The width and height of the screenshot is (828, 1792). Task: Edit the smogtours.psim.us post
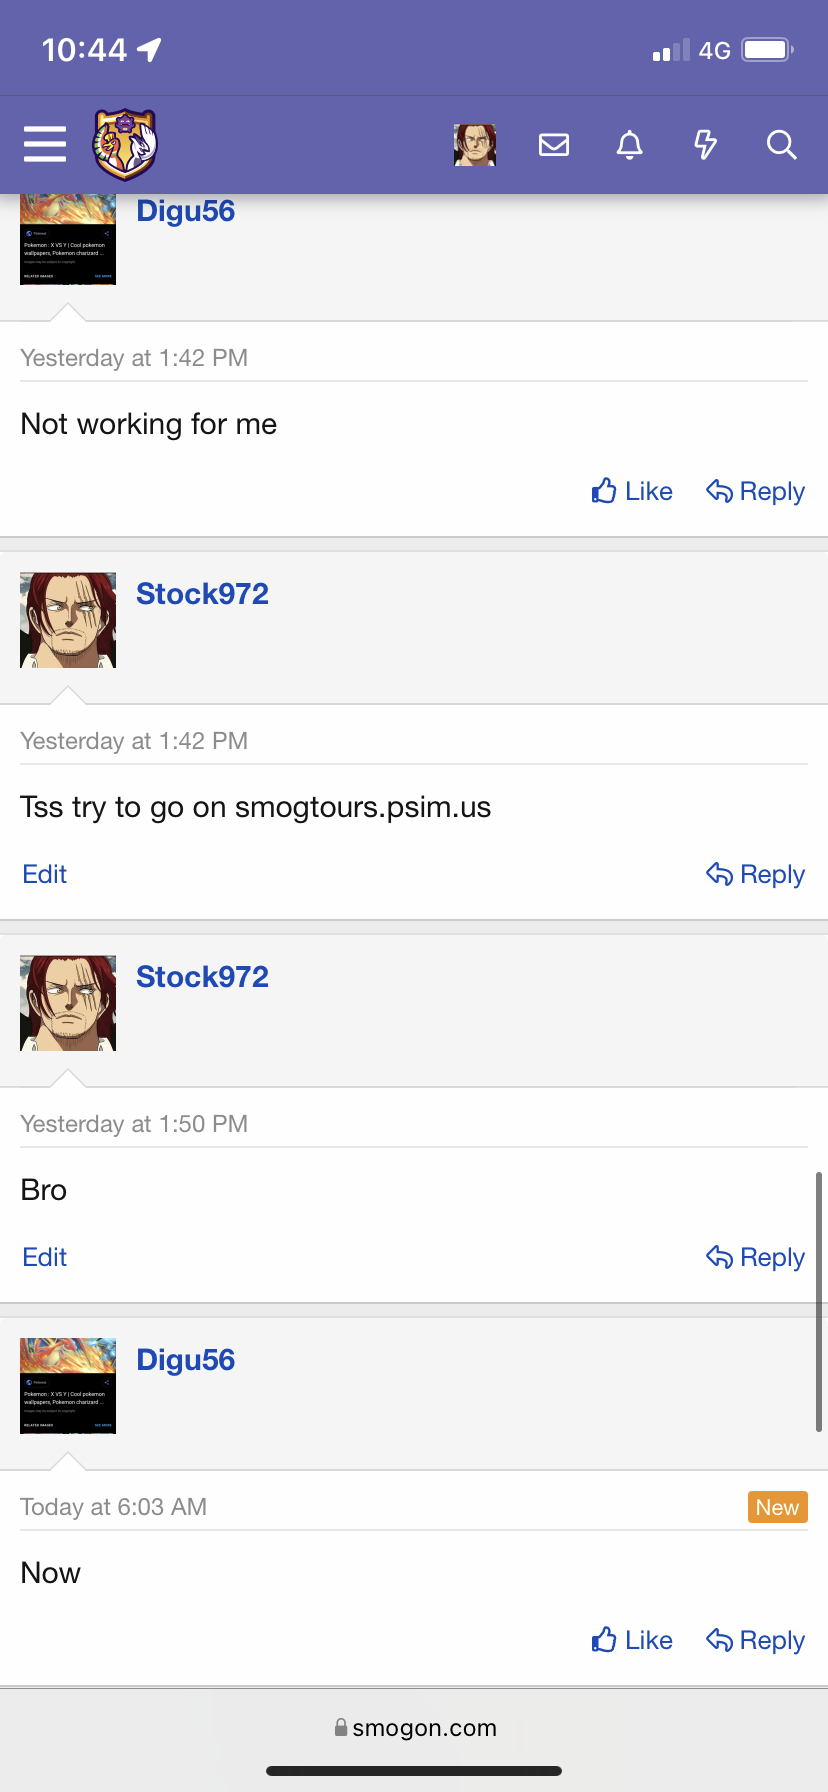click(x=45, y=874)
